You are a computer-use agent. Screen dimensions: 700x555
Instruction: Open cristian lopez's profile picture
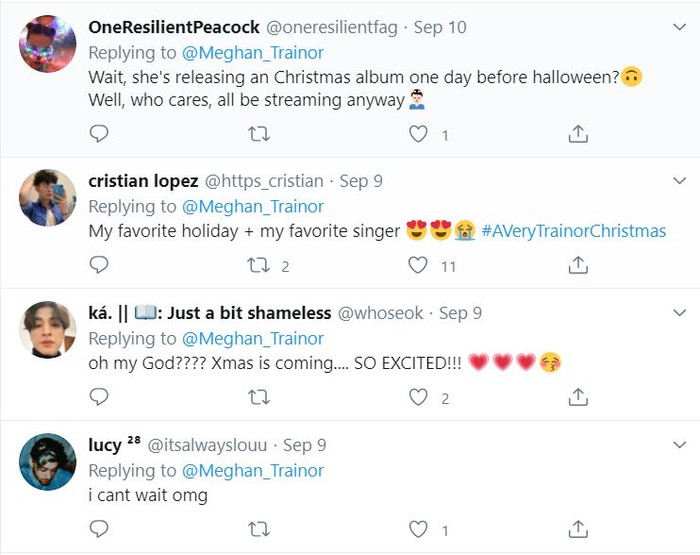click(48, 198)
